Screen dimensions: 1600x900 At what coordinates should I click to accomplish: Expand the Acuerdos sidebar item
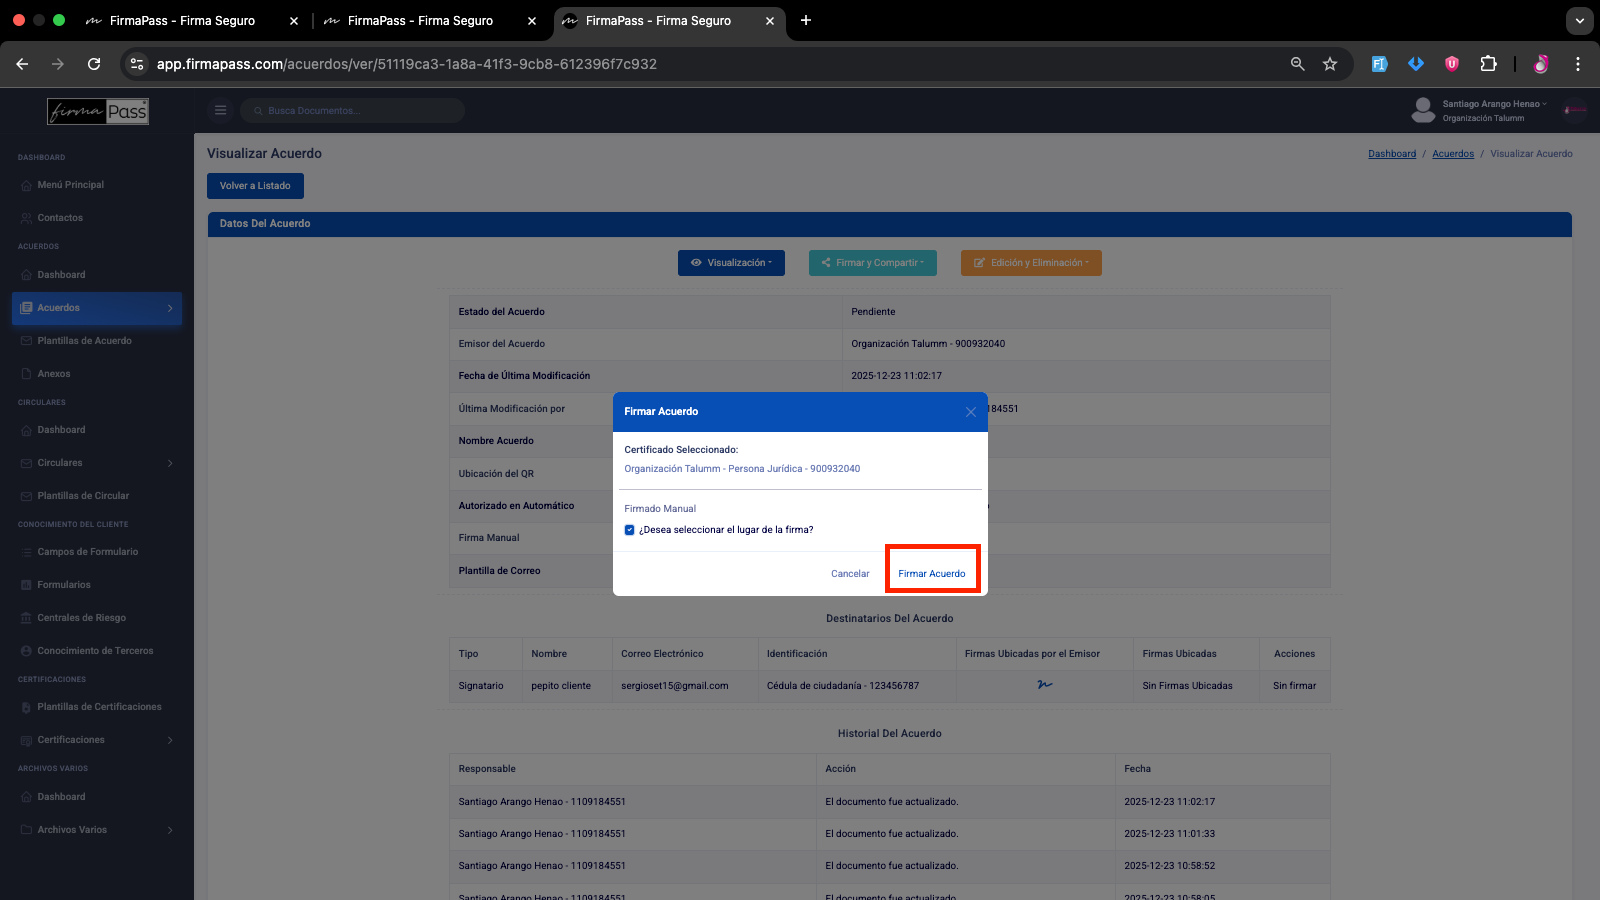click(x=97, y=308)
